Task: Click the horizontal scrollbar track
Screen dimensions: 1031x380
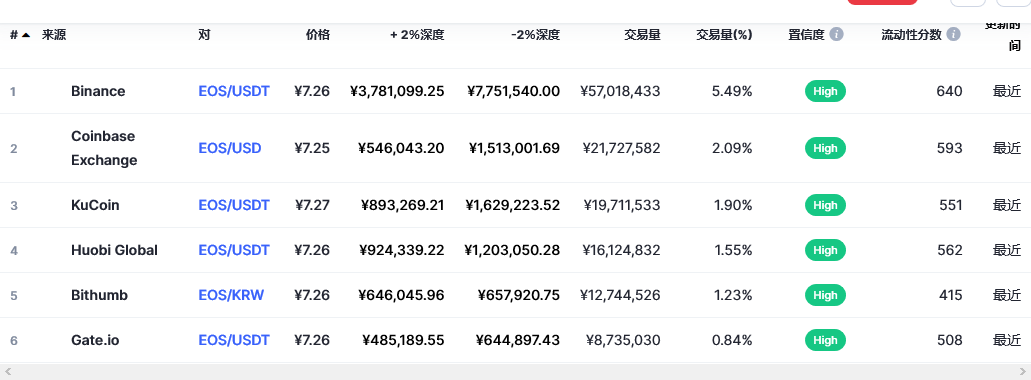Action: click(x=515, y=371)
